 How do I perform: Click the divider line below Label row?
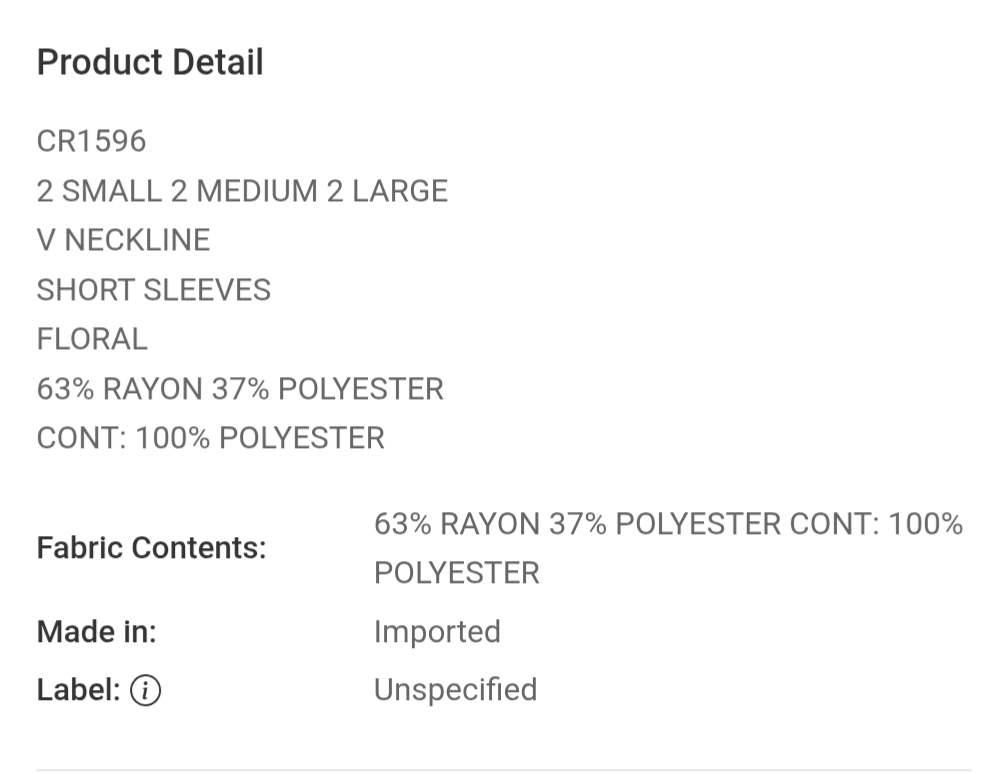point(504,770)
